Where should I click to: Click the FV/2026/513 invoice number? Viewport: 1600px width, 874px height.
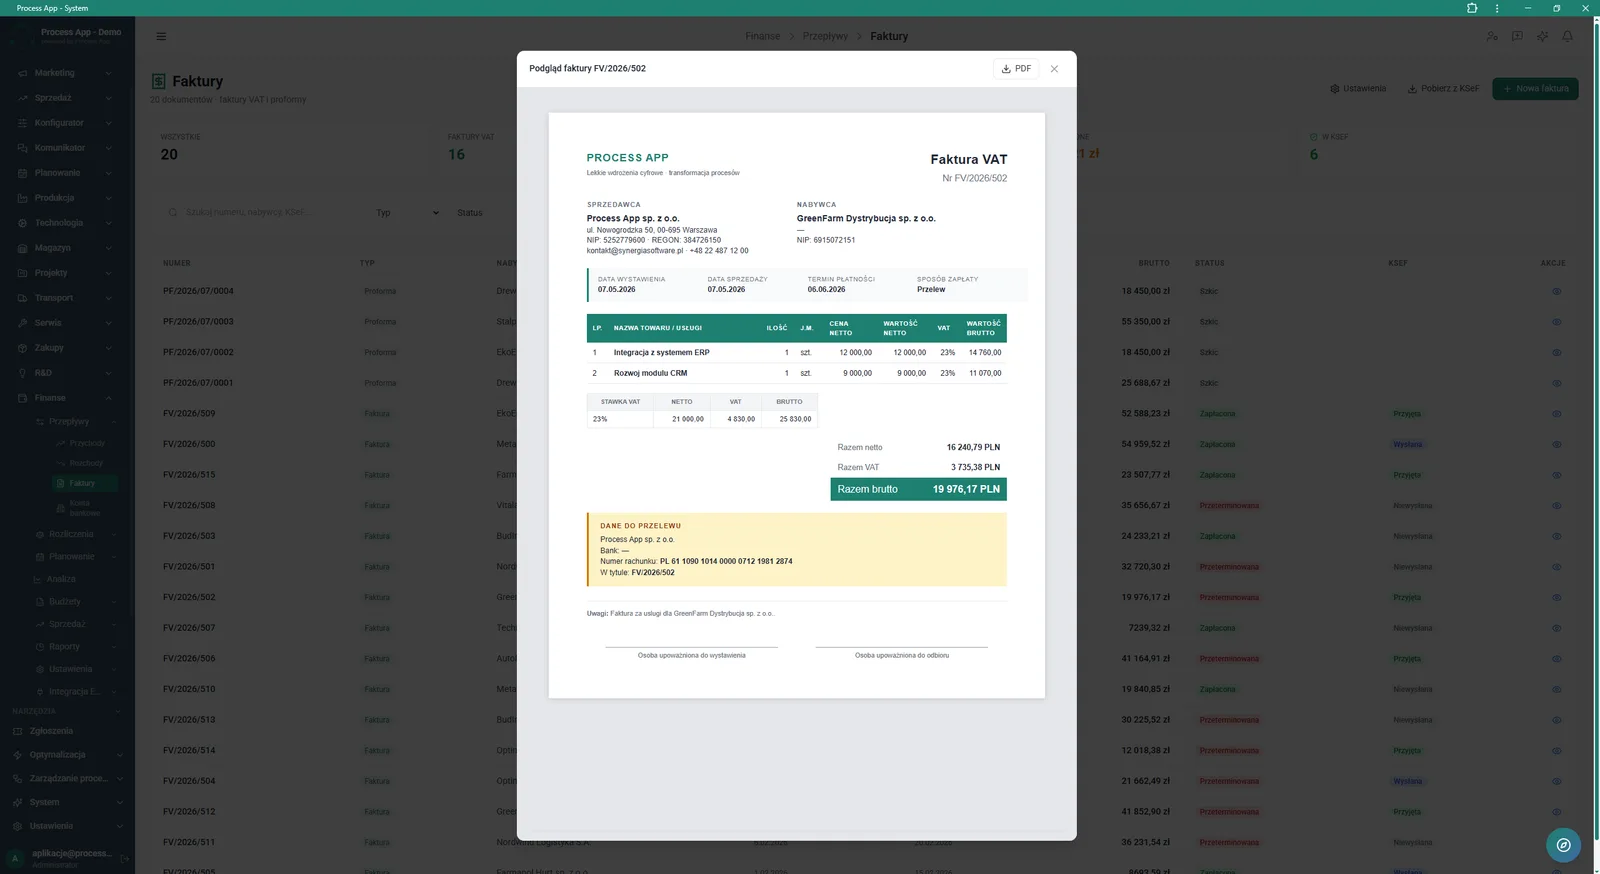189,720
